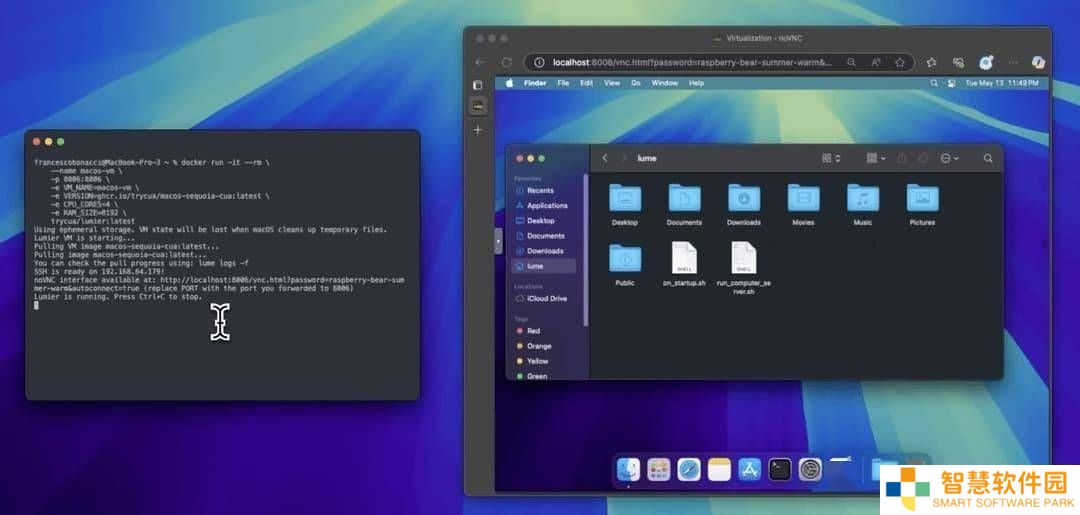
Task: Click the Finder share button
Action: click(902, 158)
